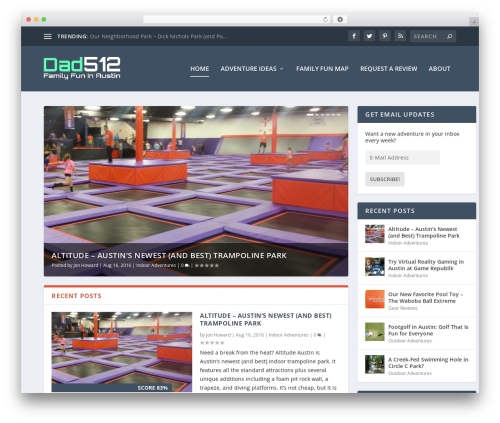Click the new tab plus button
The image size is (500, 423).
click(x=474, y=22)
